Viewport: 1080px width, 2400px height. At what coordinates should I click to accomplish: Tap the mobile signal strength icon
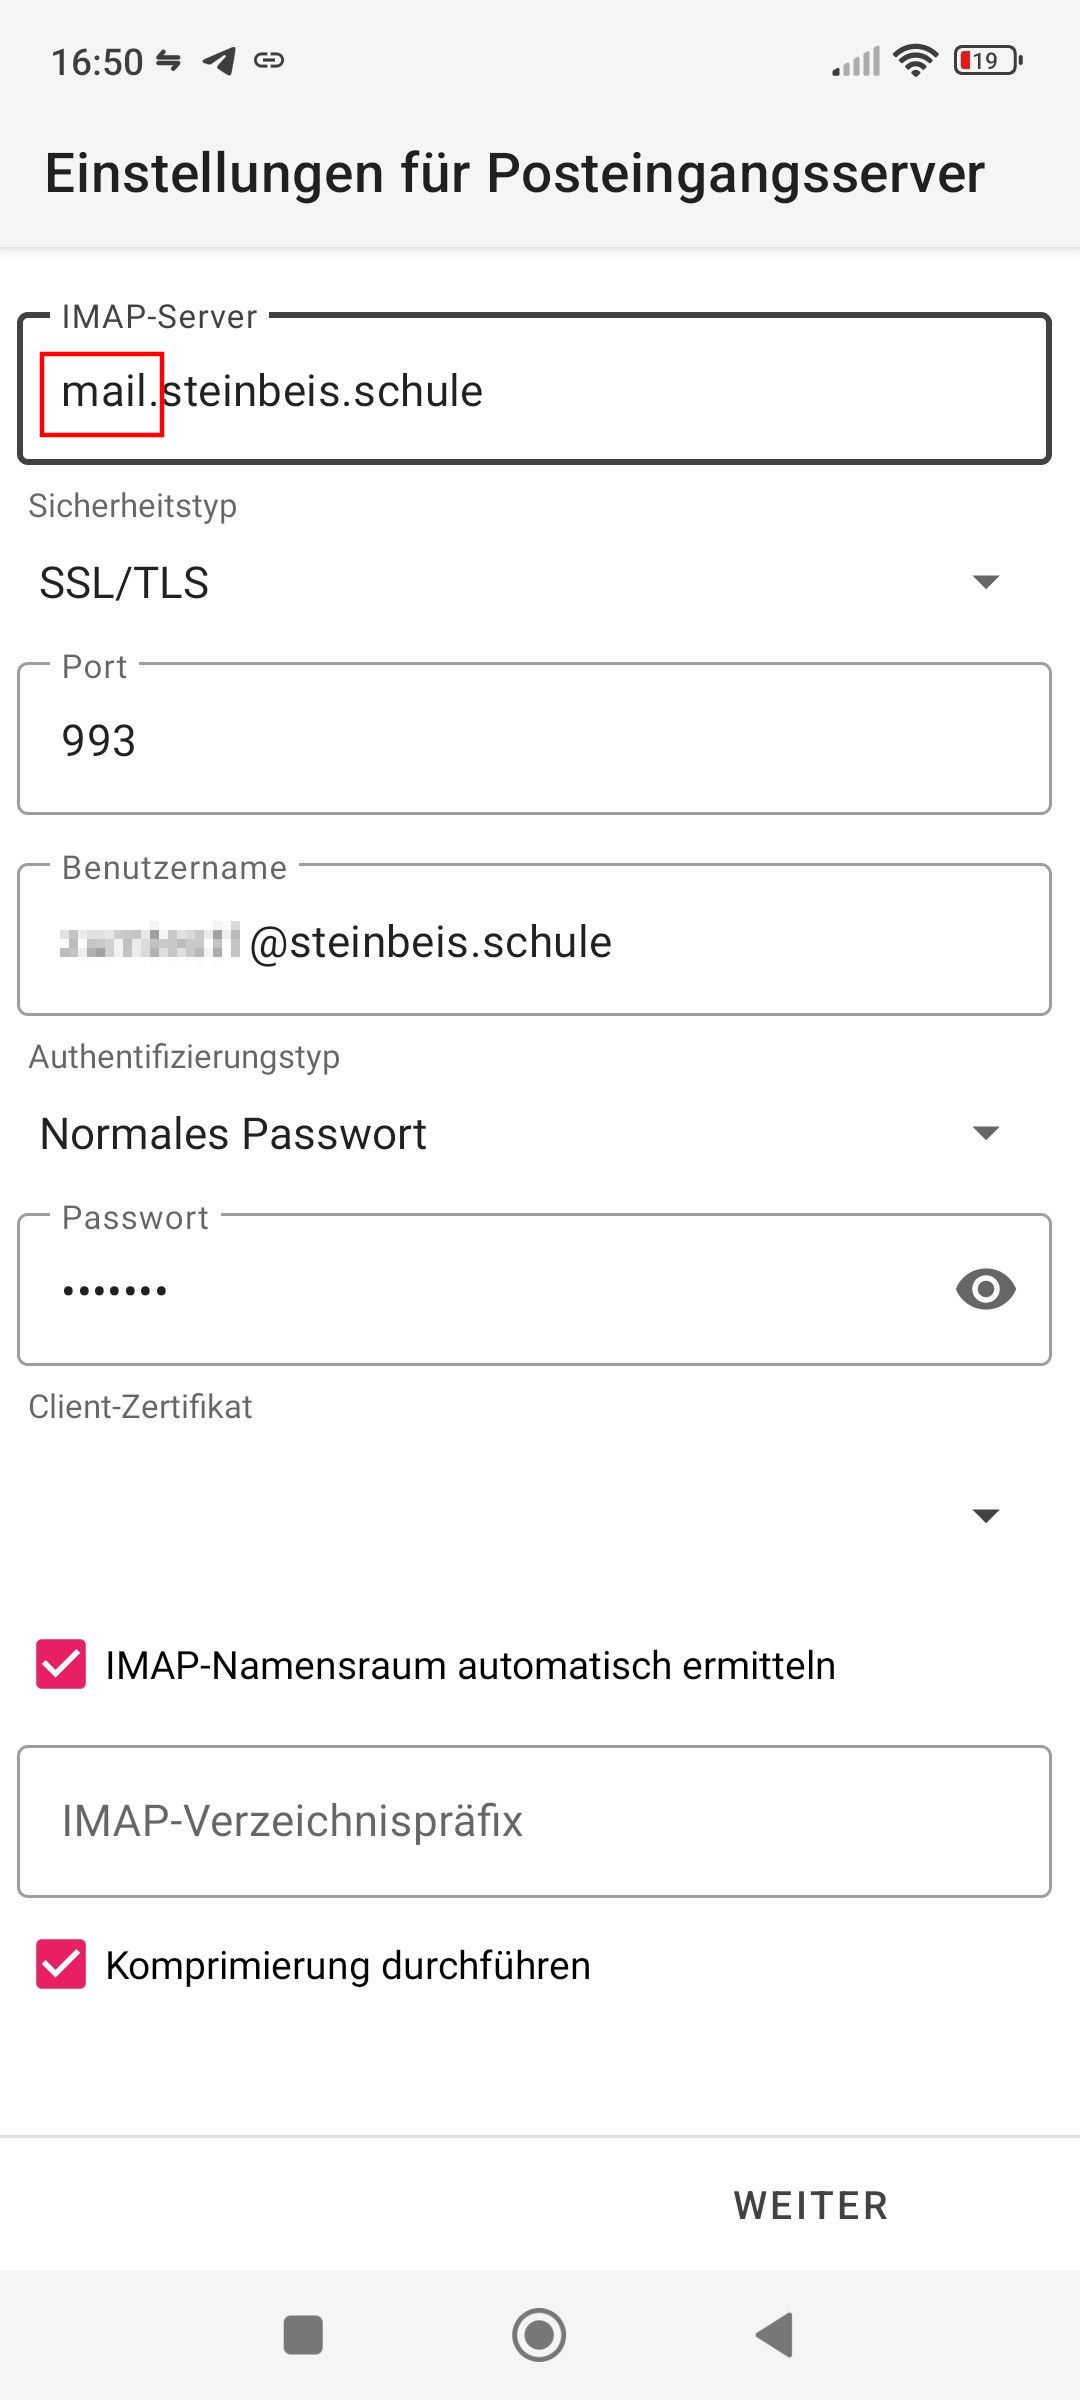pyautogui.click(x=856, y=61)
